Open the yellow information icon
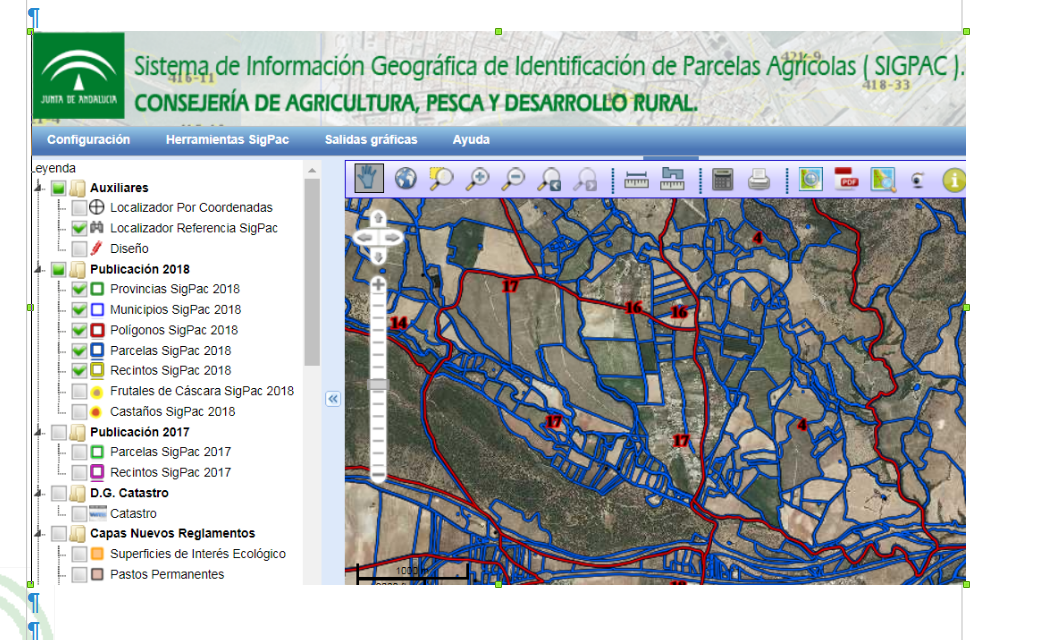The height and width of the screenshot is (640, 1037). click(x=954, y=180)
